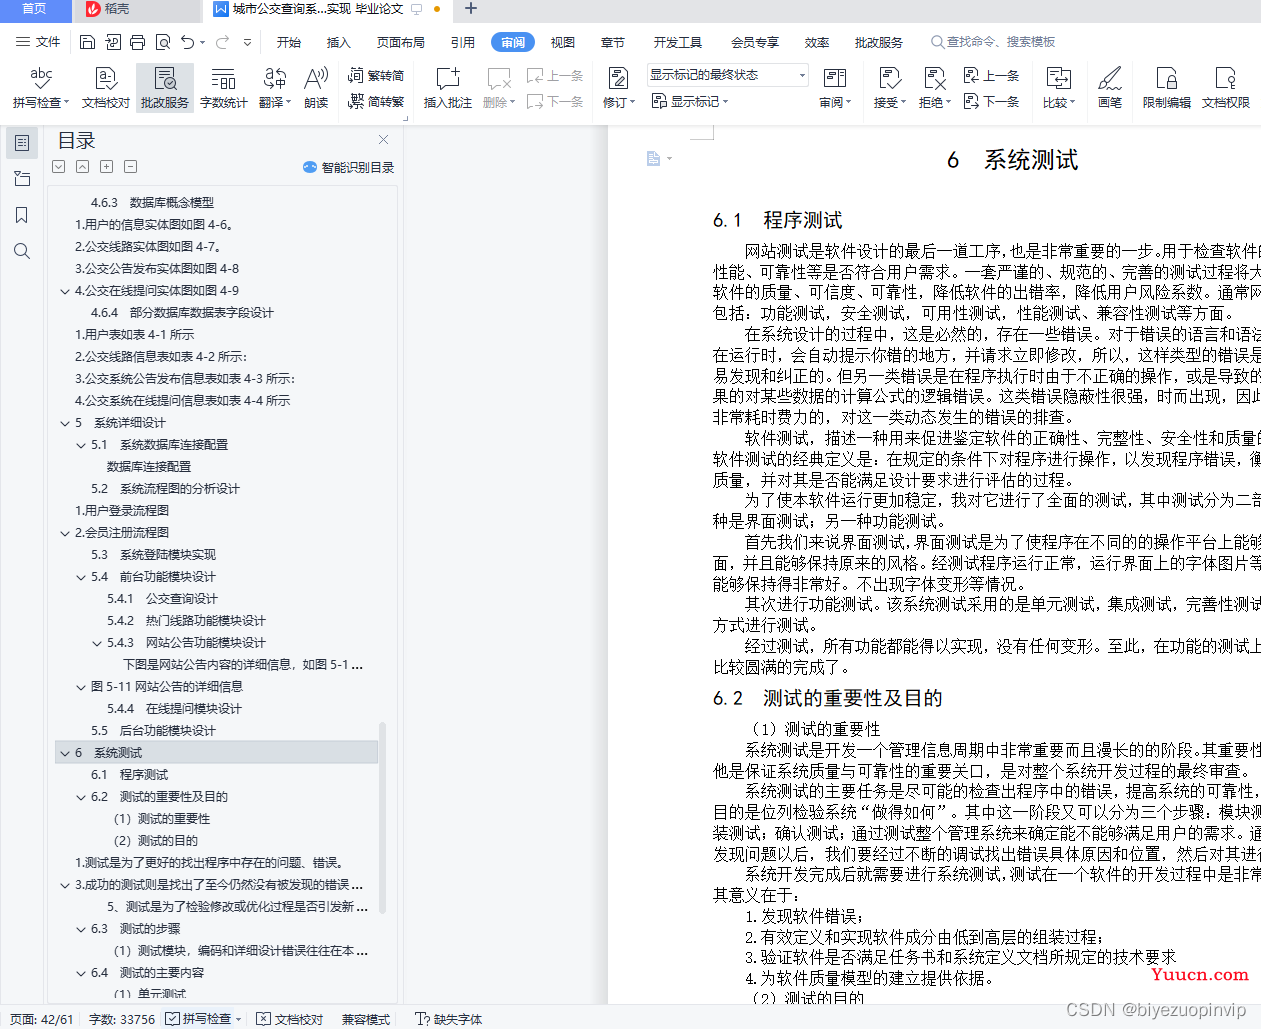Switch to the 开始 ribbon tab
Image resolution: width=1261 pixels, height=1029 pixels.
[x=289, y=42]
